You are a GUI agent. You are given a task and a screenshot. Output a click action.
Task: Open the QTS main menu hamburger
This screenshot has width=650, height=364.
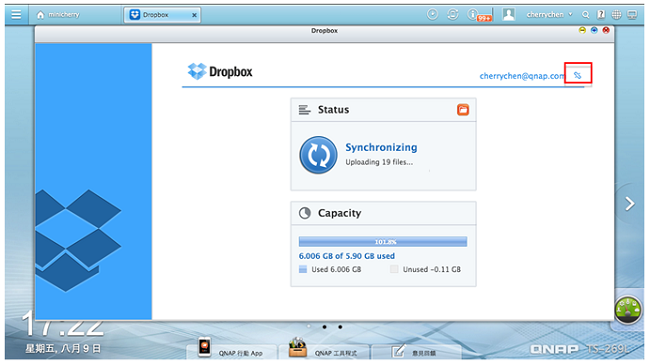coord(16,15)
